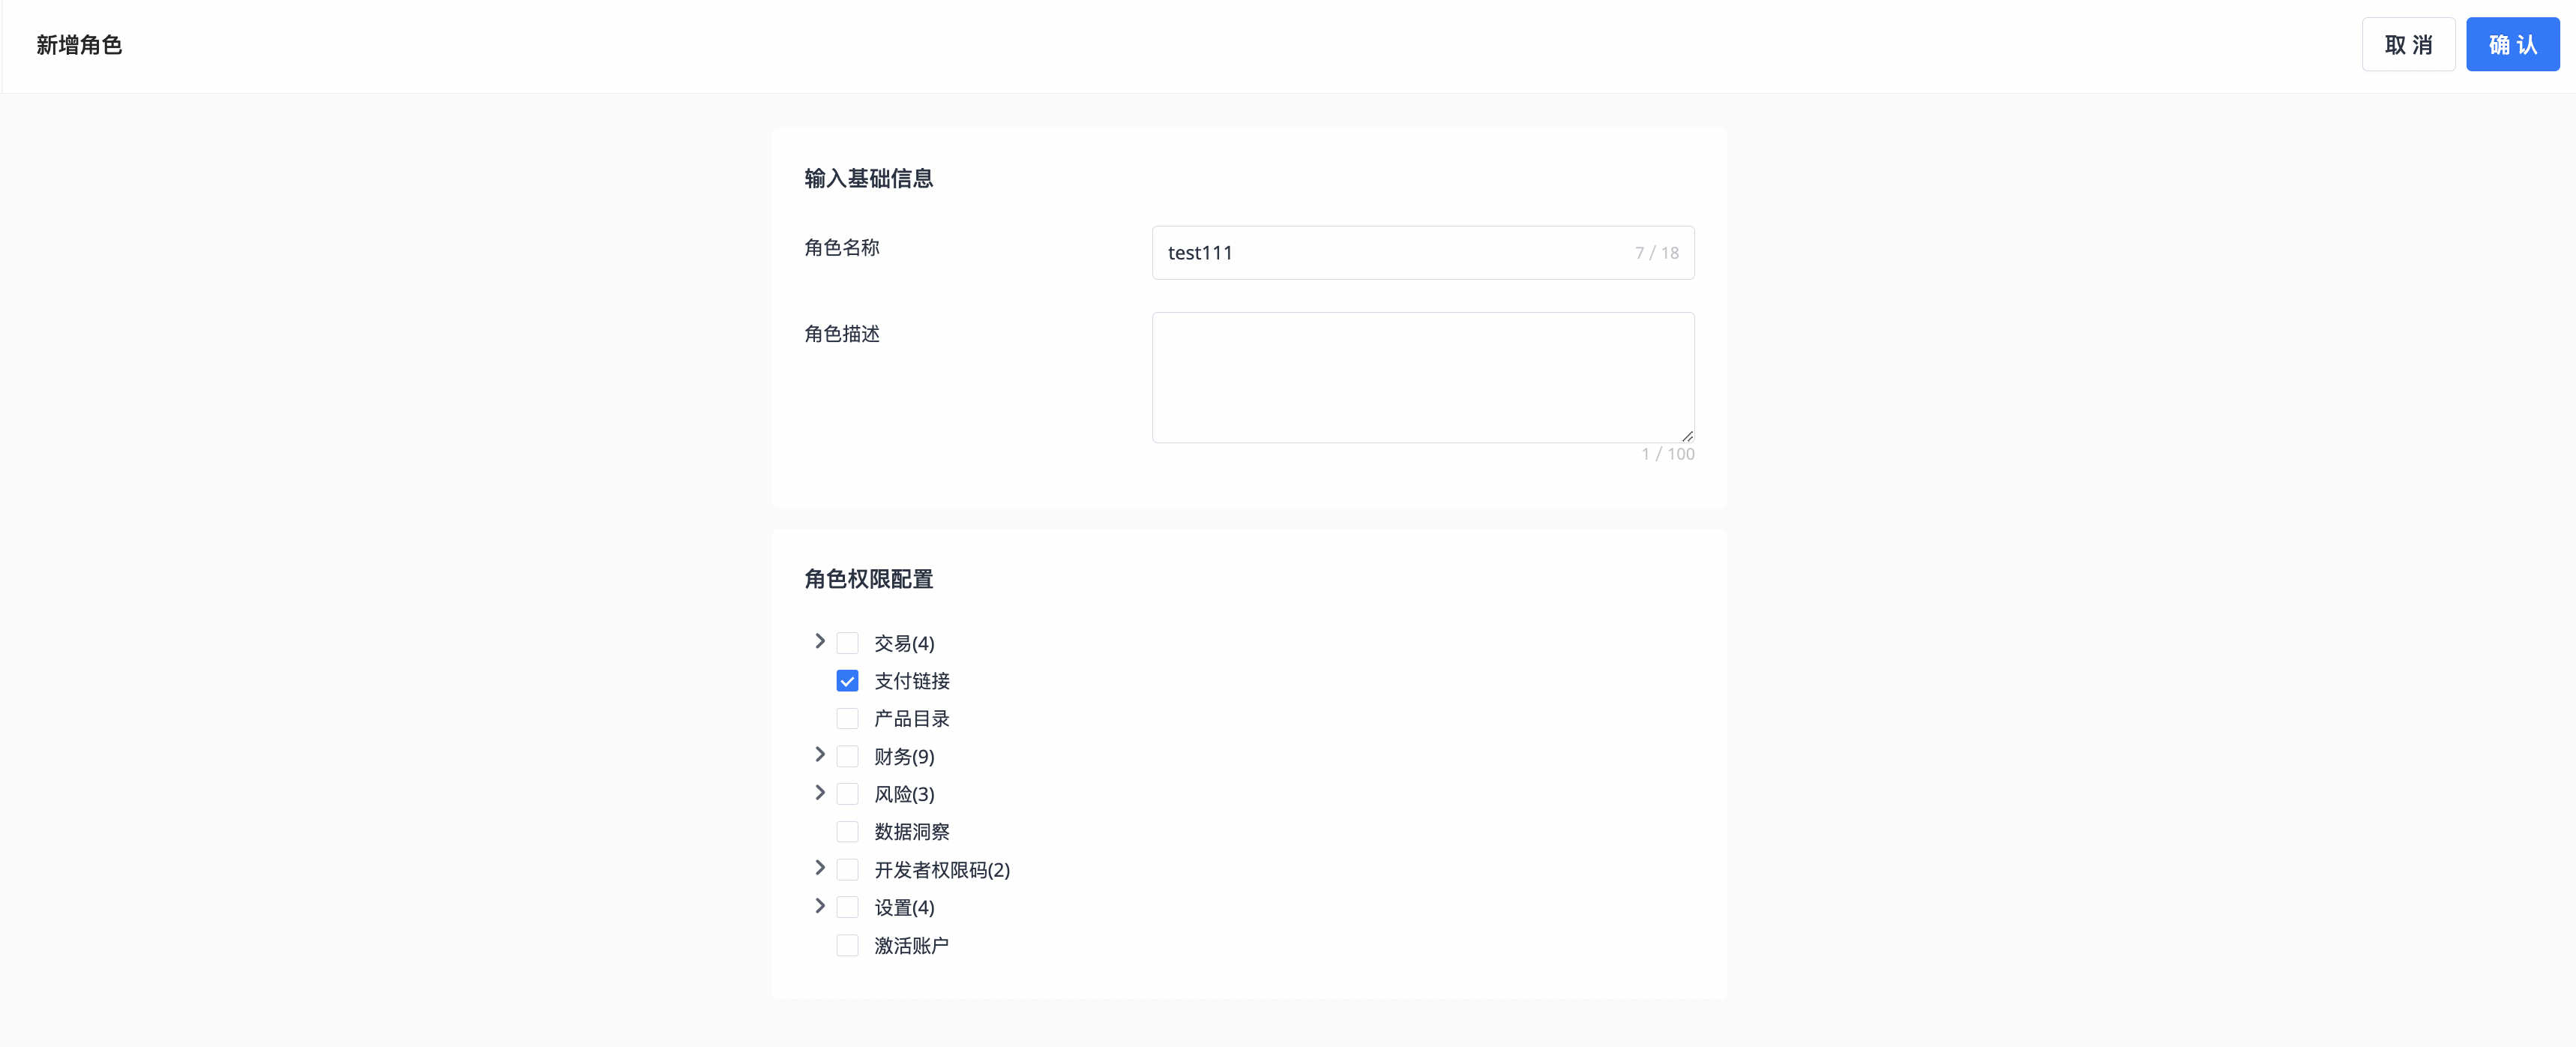Expand the 设置(4) tree node
Screen dimensions: 2576x1047
820,906
